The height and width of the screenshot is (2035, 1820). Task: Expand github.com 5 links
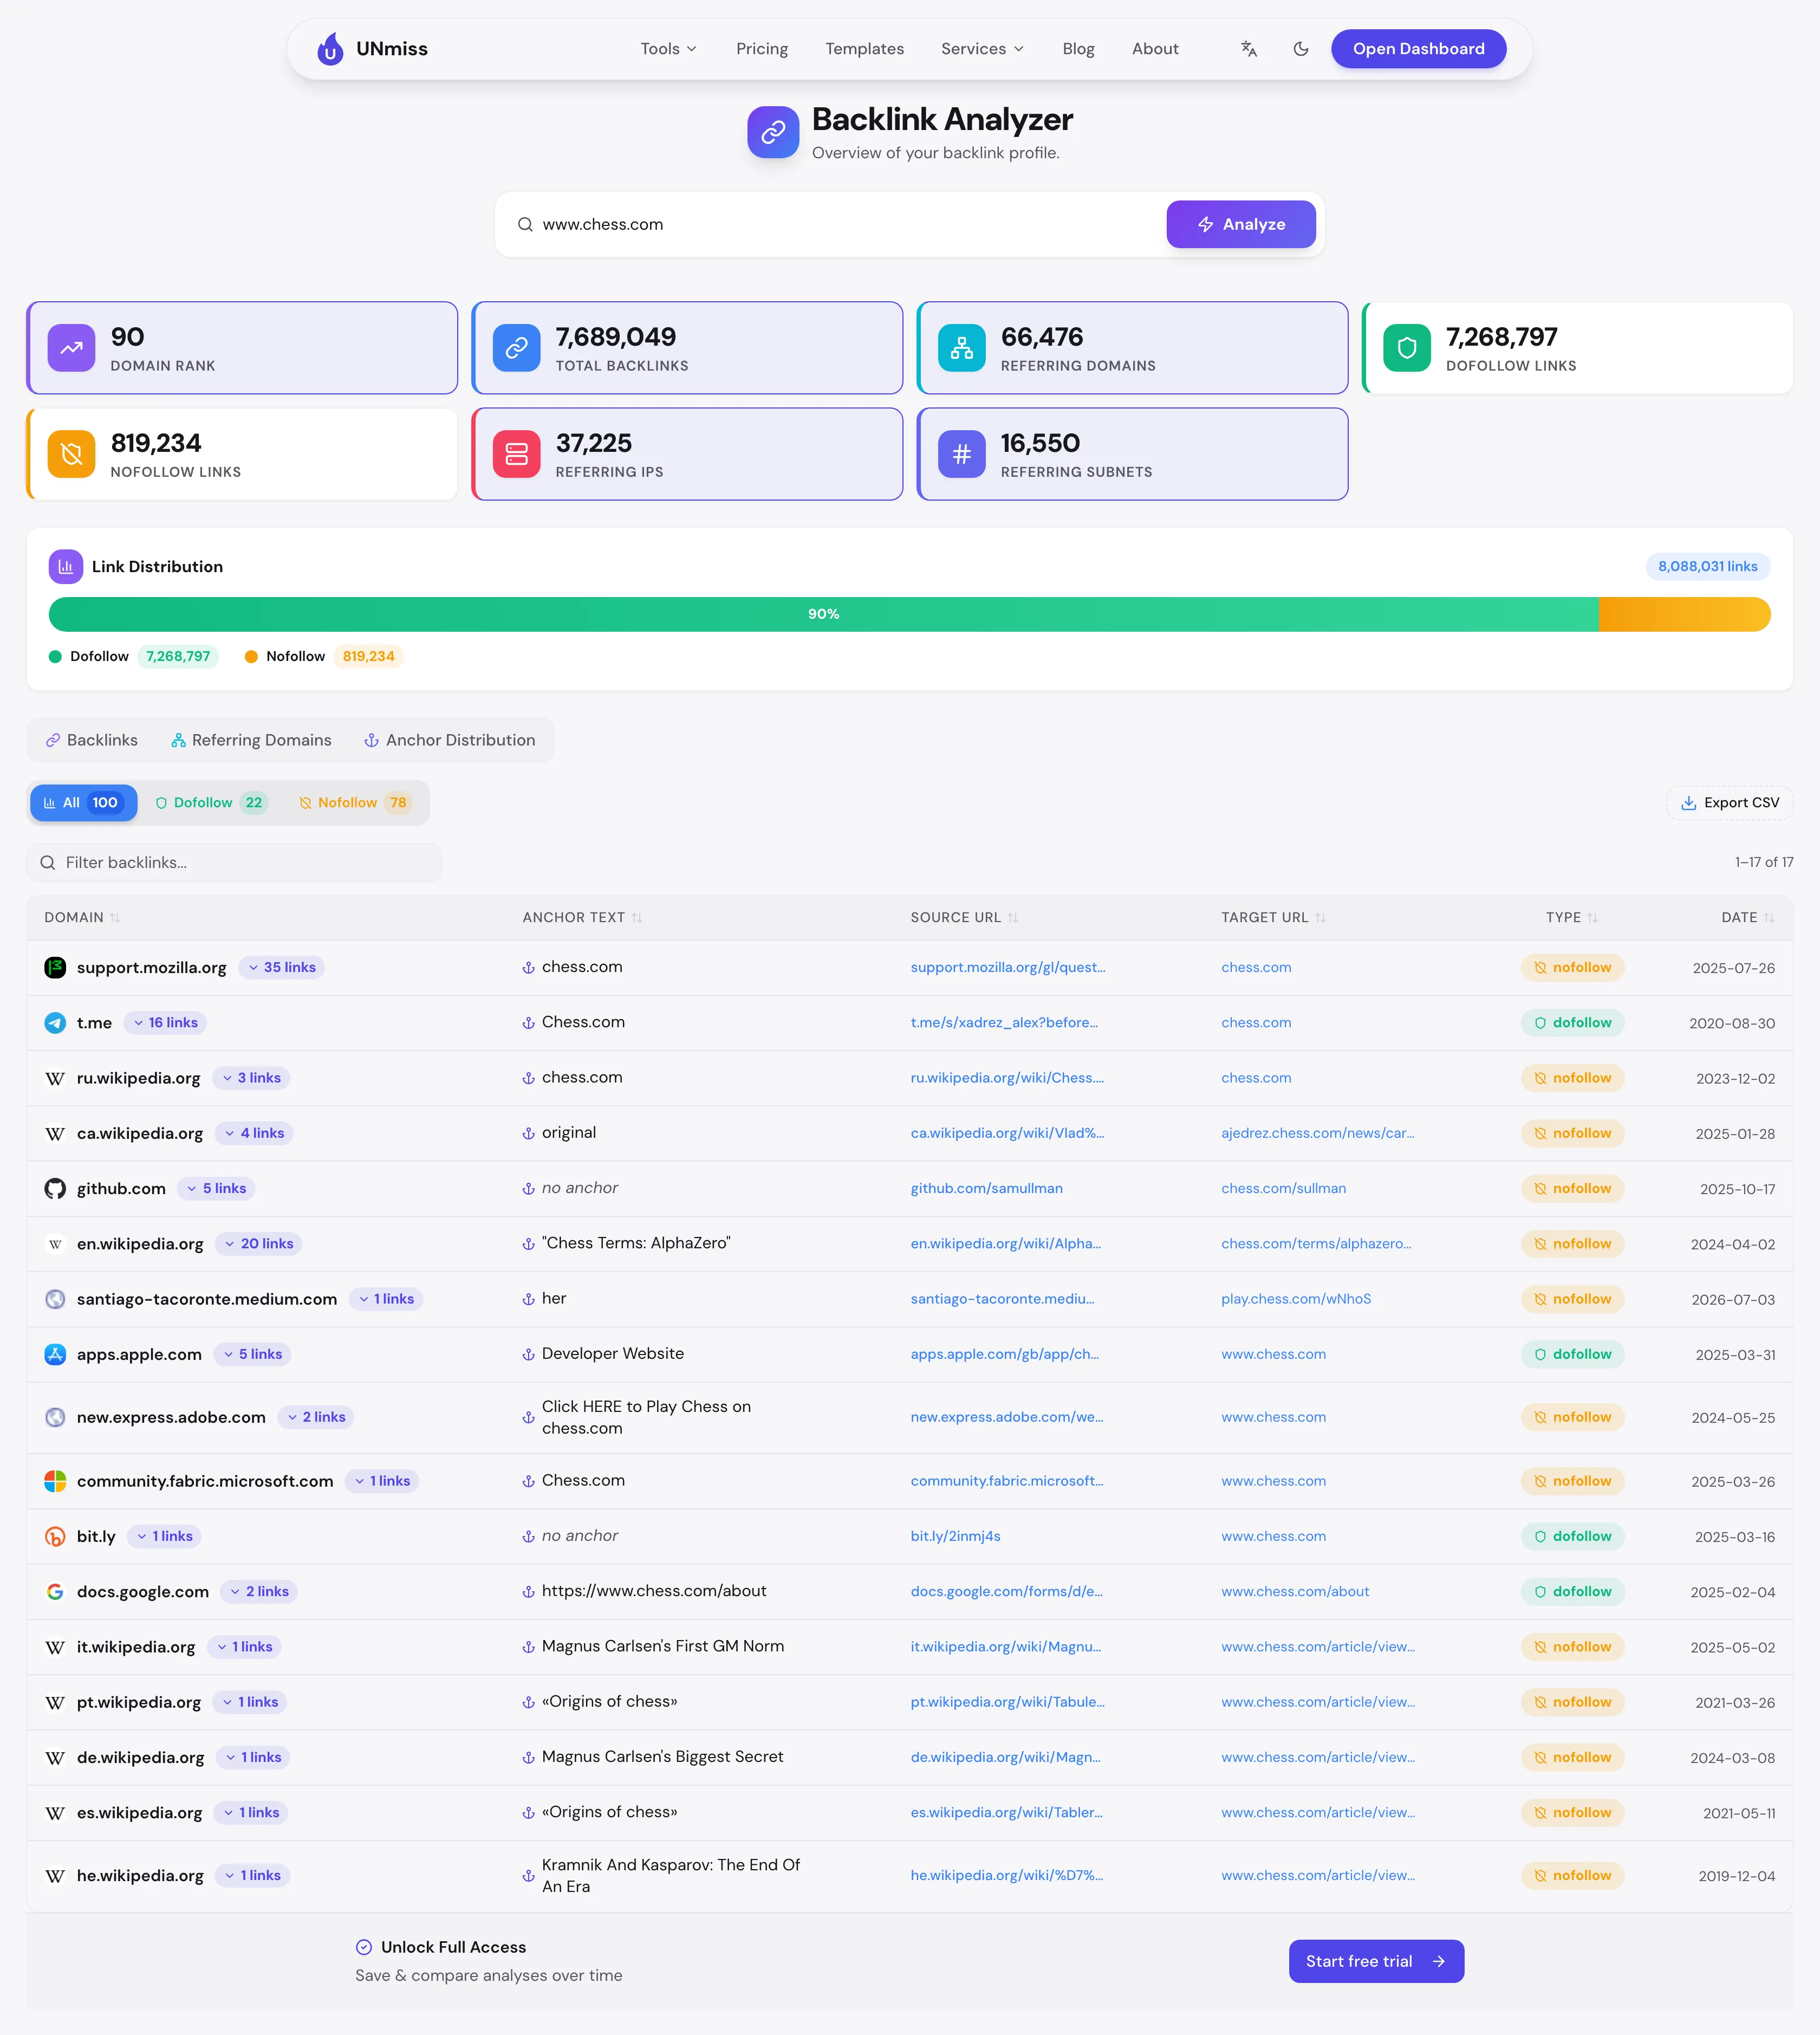click(x=216, y=1188)
